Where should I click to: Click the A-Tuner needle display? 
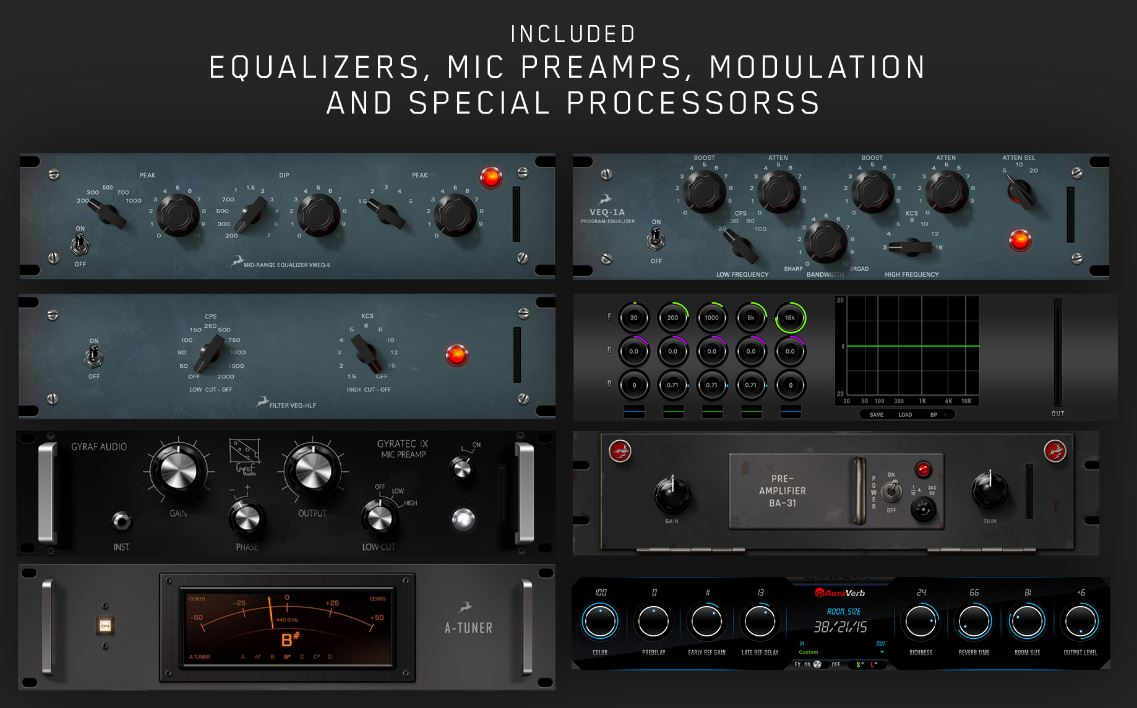click(x=287, y=627)
